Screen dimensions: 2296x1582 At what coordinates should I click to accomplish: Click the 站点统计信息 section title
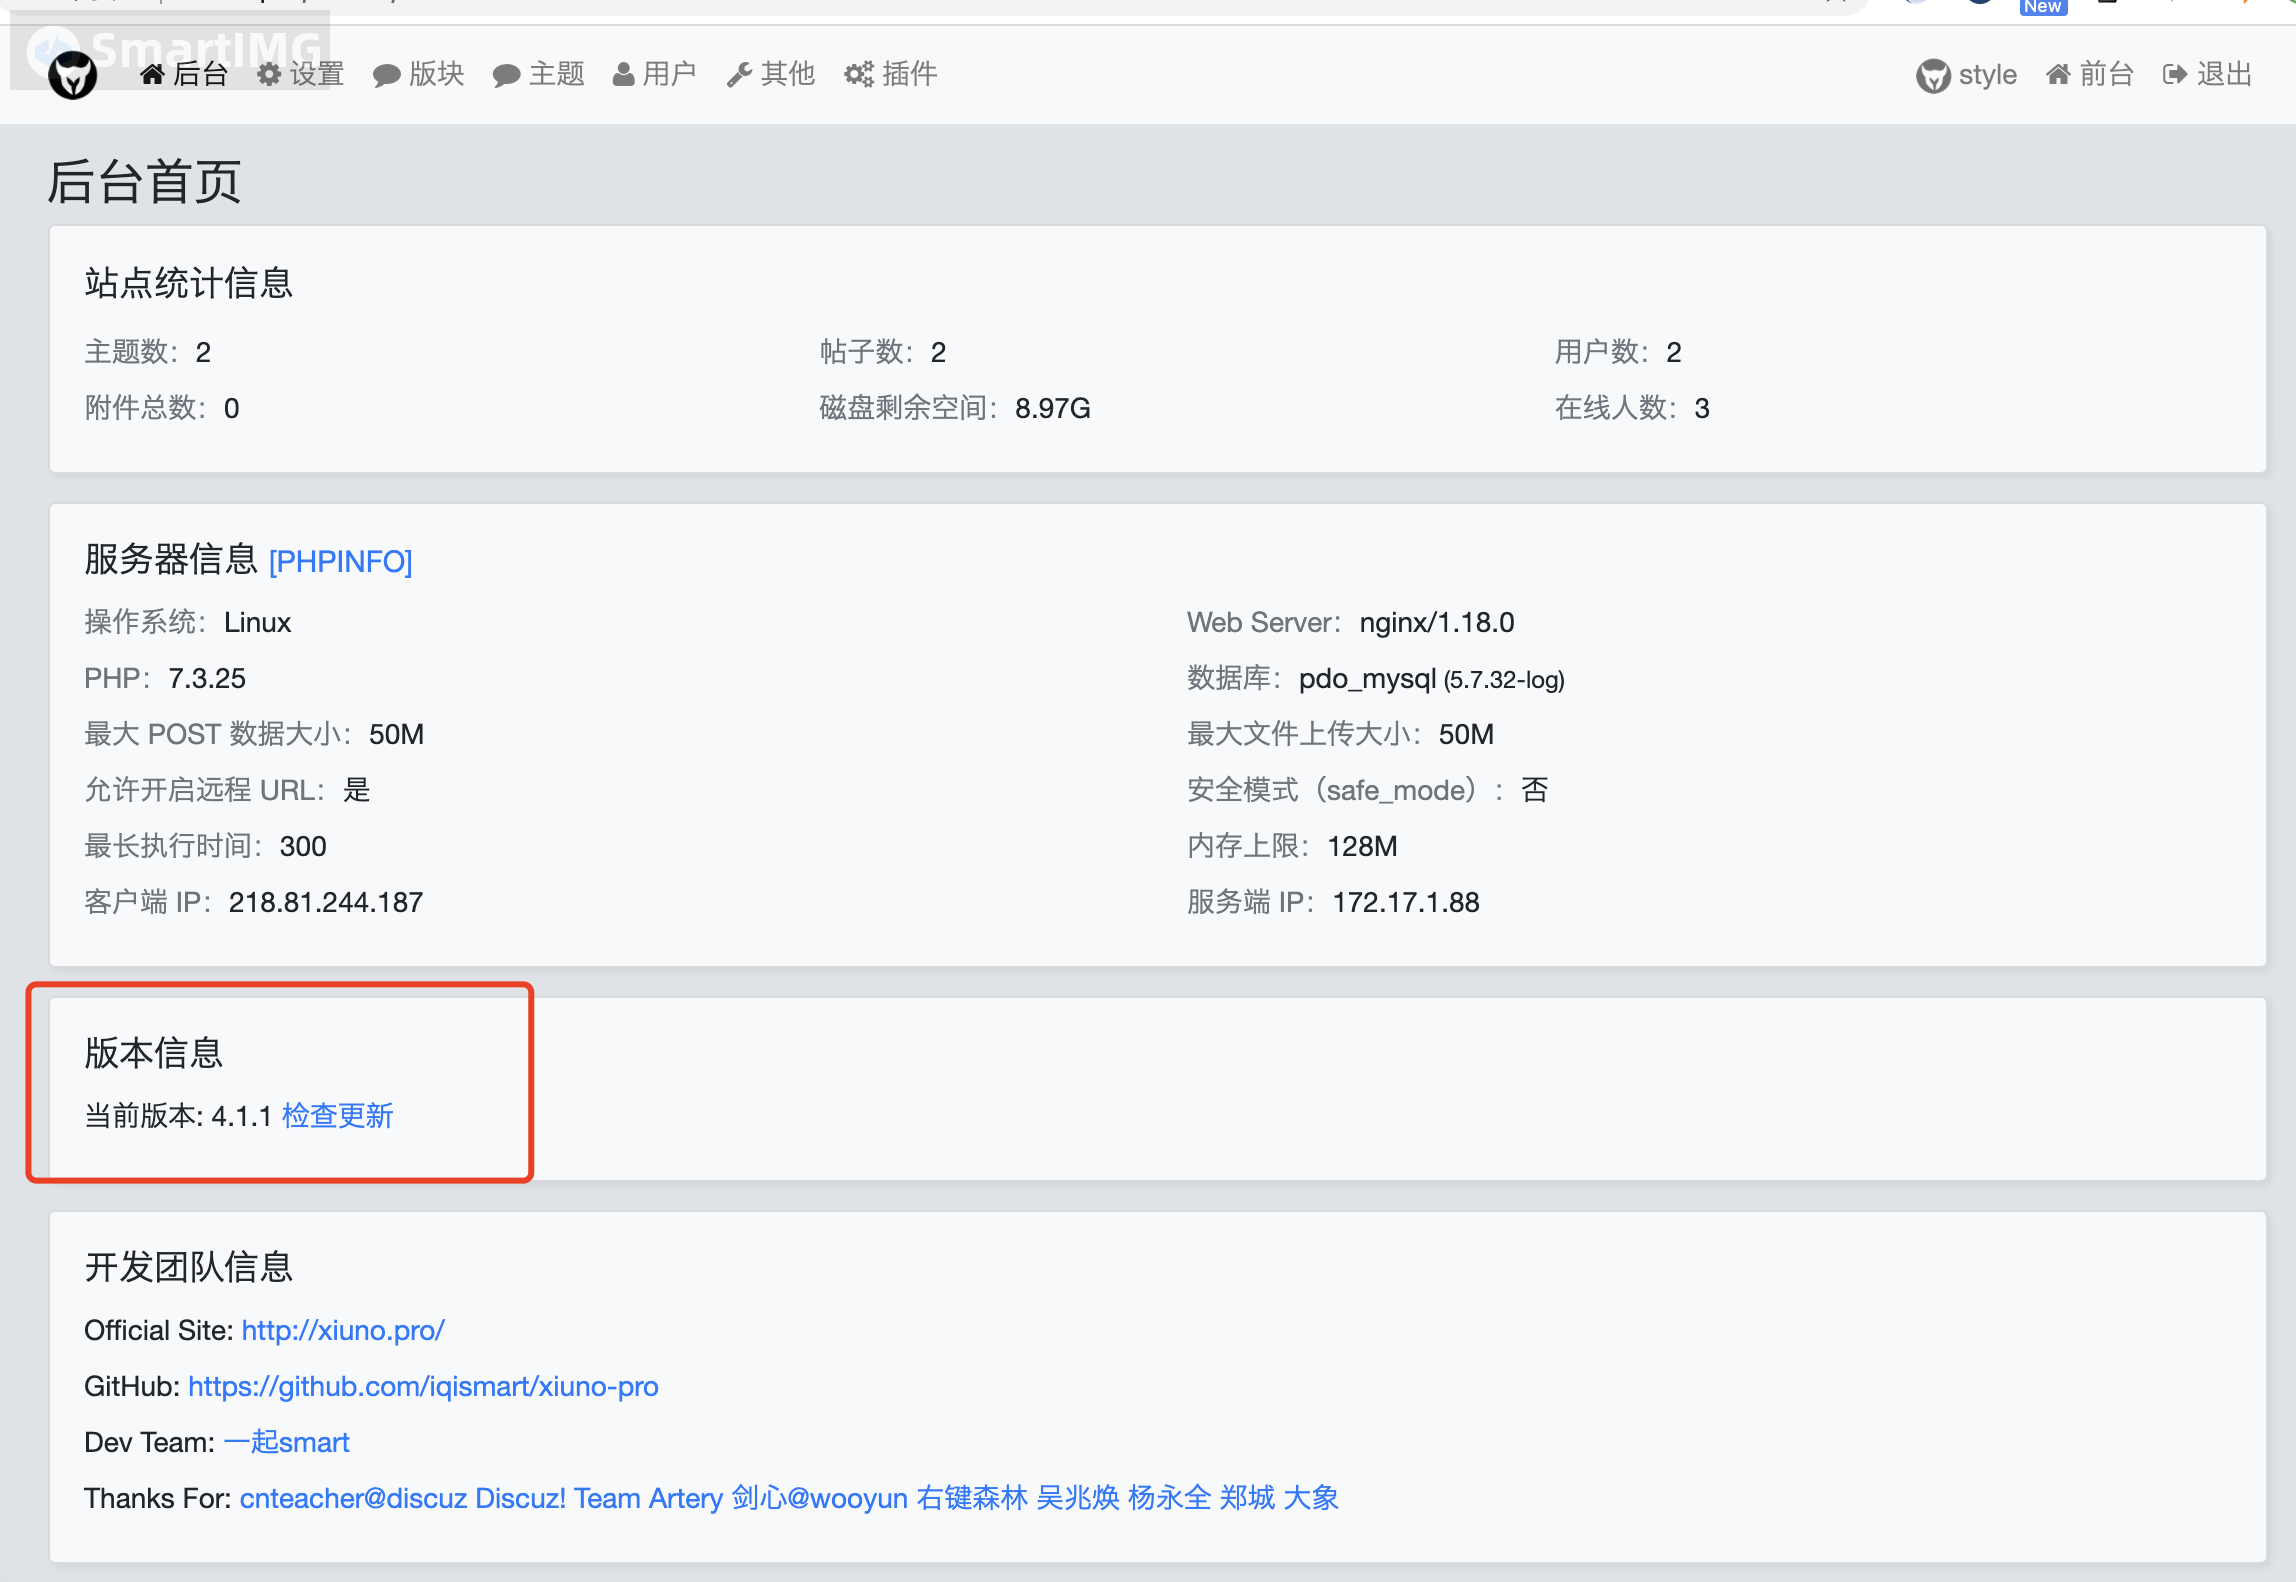click(x=188, y=283)
